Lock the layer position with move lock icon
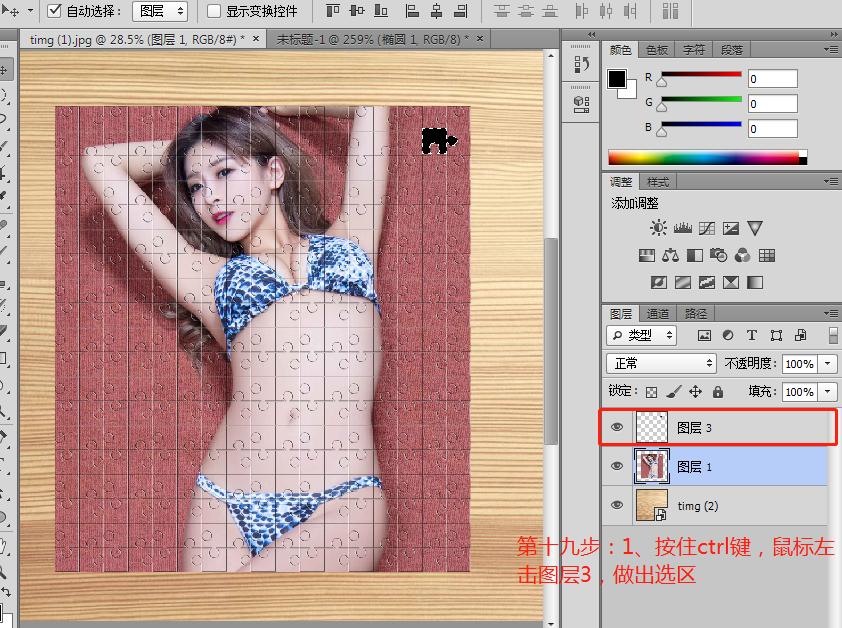842x628 pixels. pyautogui.click(x=695, y=390)
